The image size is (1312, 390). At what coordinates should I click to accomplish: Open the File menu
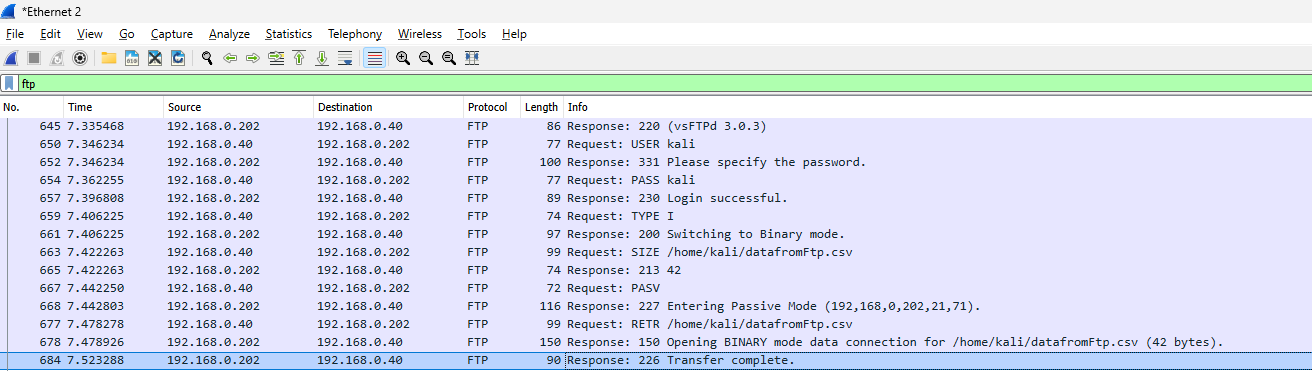tap(15, 34)
